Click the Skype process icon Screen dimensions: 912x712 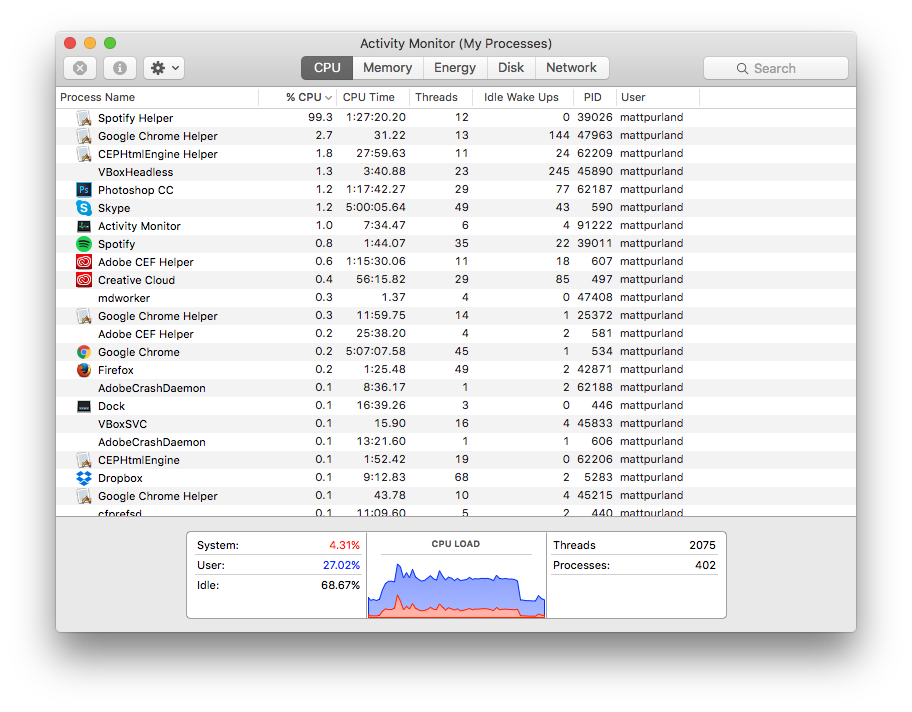(x=84, y=208)
